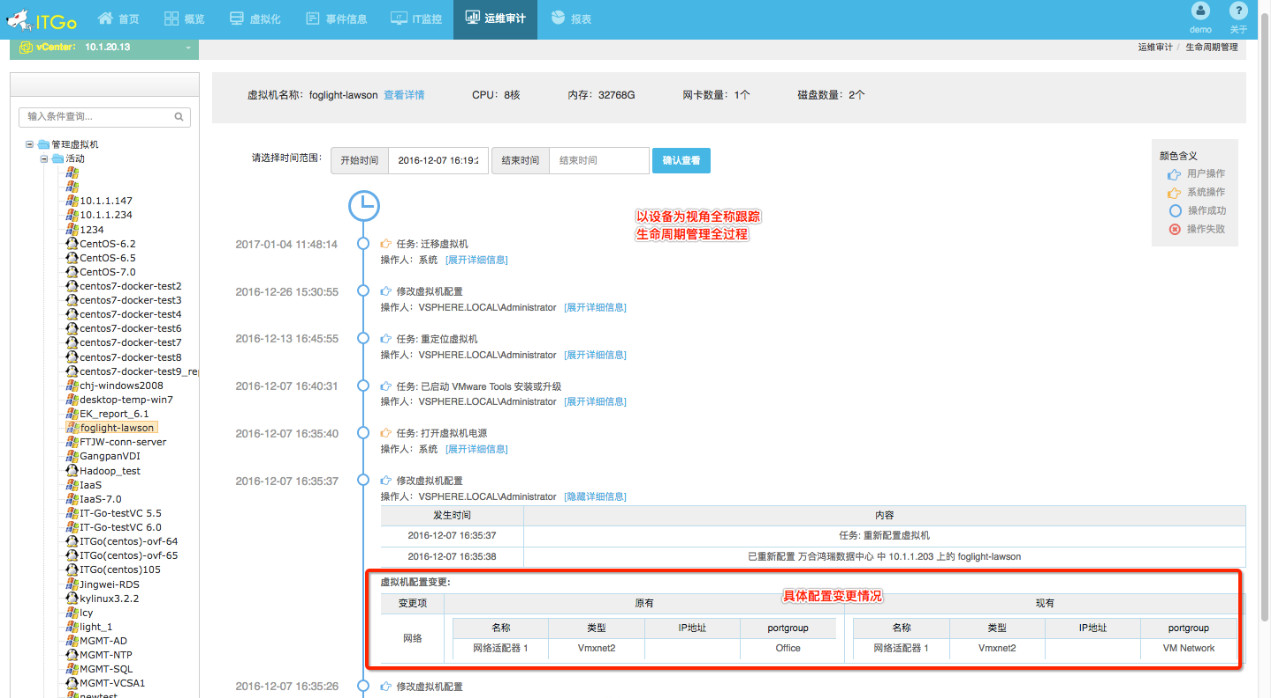Image resolution: width=1271 pixels, height=698 pixels.
Task: Go to the 首页 home page
Action: (118, 19)
